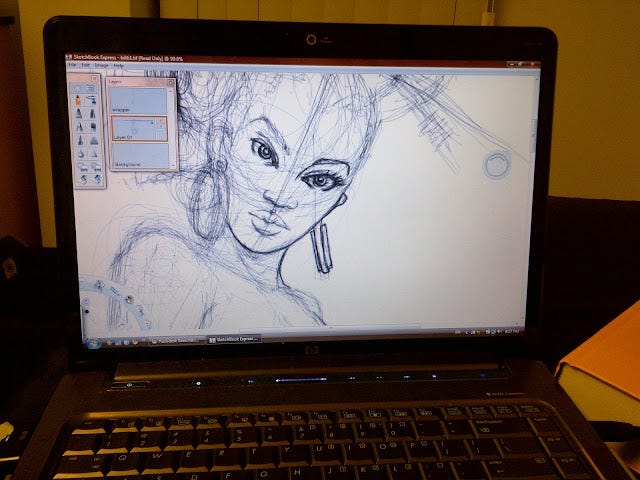Select the Layer 01 thumbnail

(139, 128)
